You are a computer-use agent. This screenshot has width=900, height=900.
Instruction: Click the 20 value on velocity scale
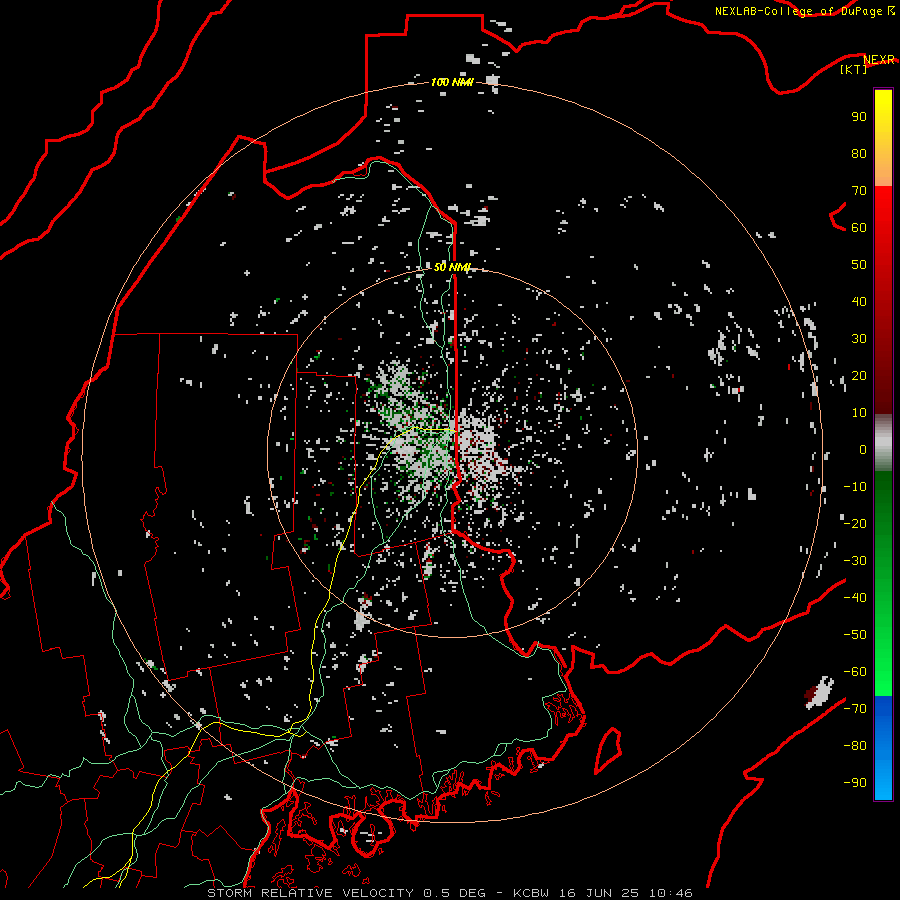point(859,376)
